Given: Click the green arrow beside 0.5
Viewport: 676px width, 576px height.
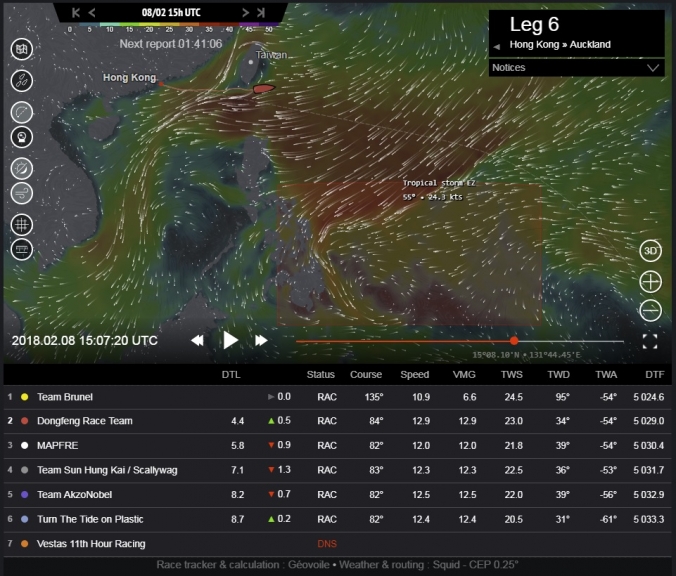Looking at the screenshot, I should click(x=271, y=421).
